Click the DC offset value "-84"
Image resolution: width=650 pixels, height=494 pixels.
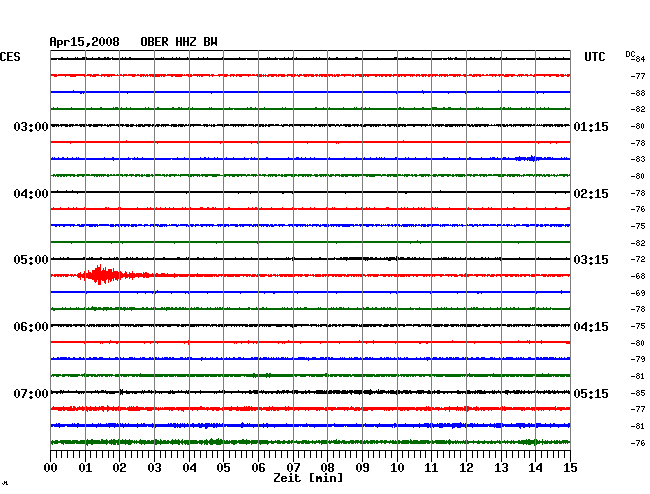coord(639,59)
